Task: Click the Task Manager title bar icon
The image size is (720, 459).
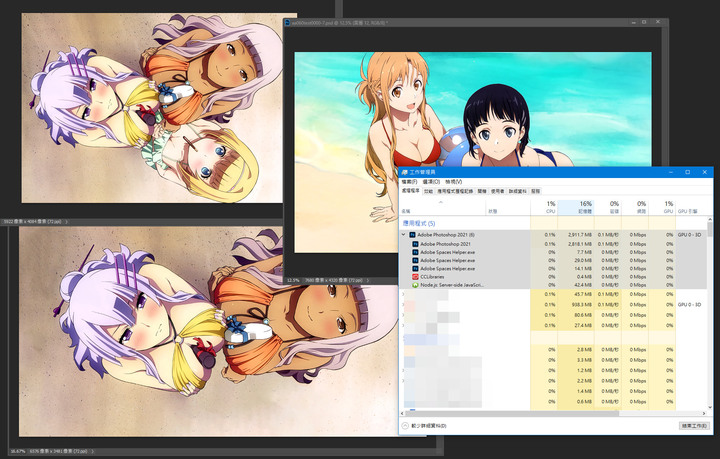Action: [405, 172]
